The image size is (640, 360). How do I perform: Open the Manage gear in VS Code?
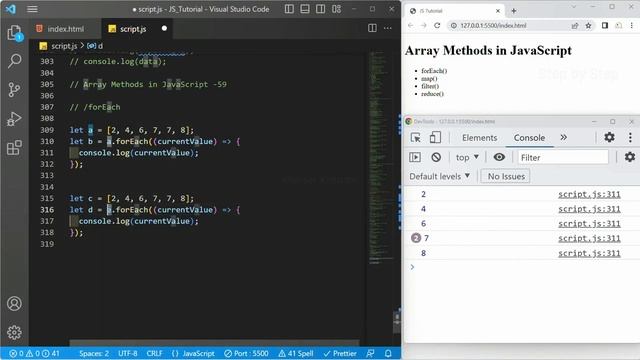(14, 333)
